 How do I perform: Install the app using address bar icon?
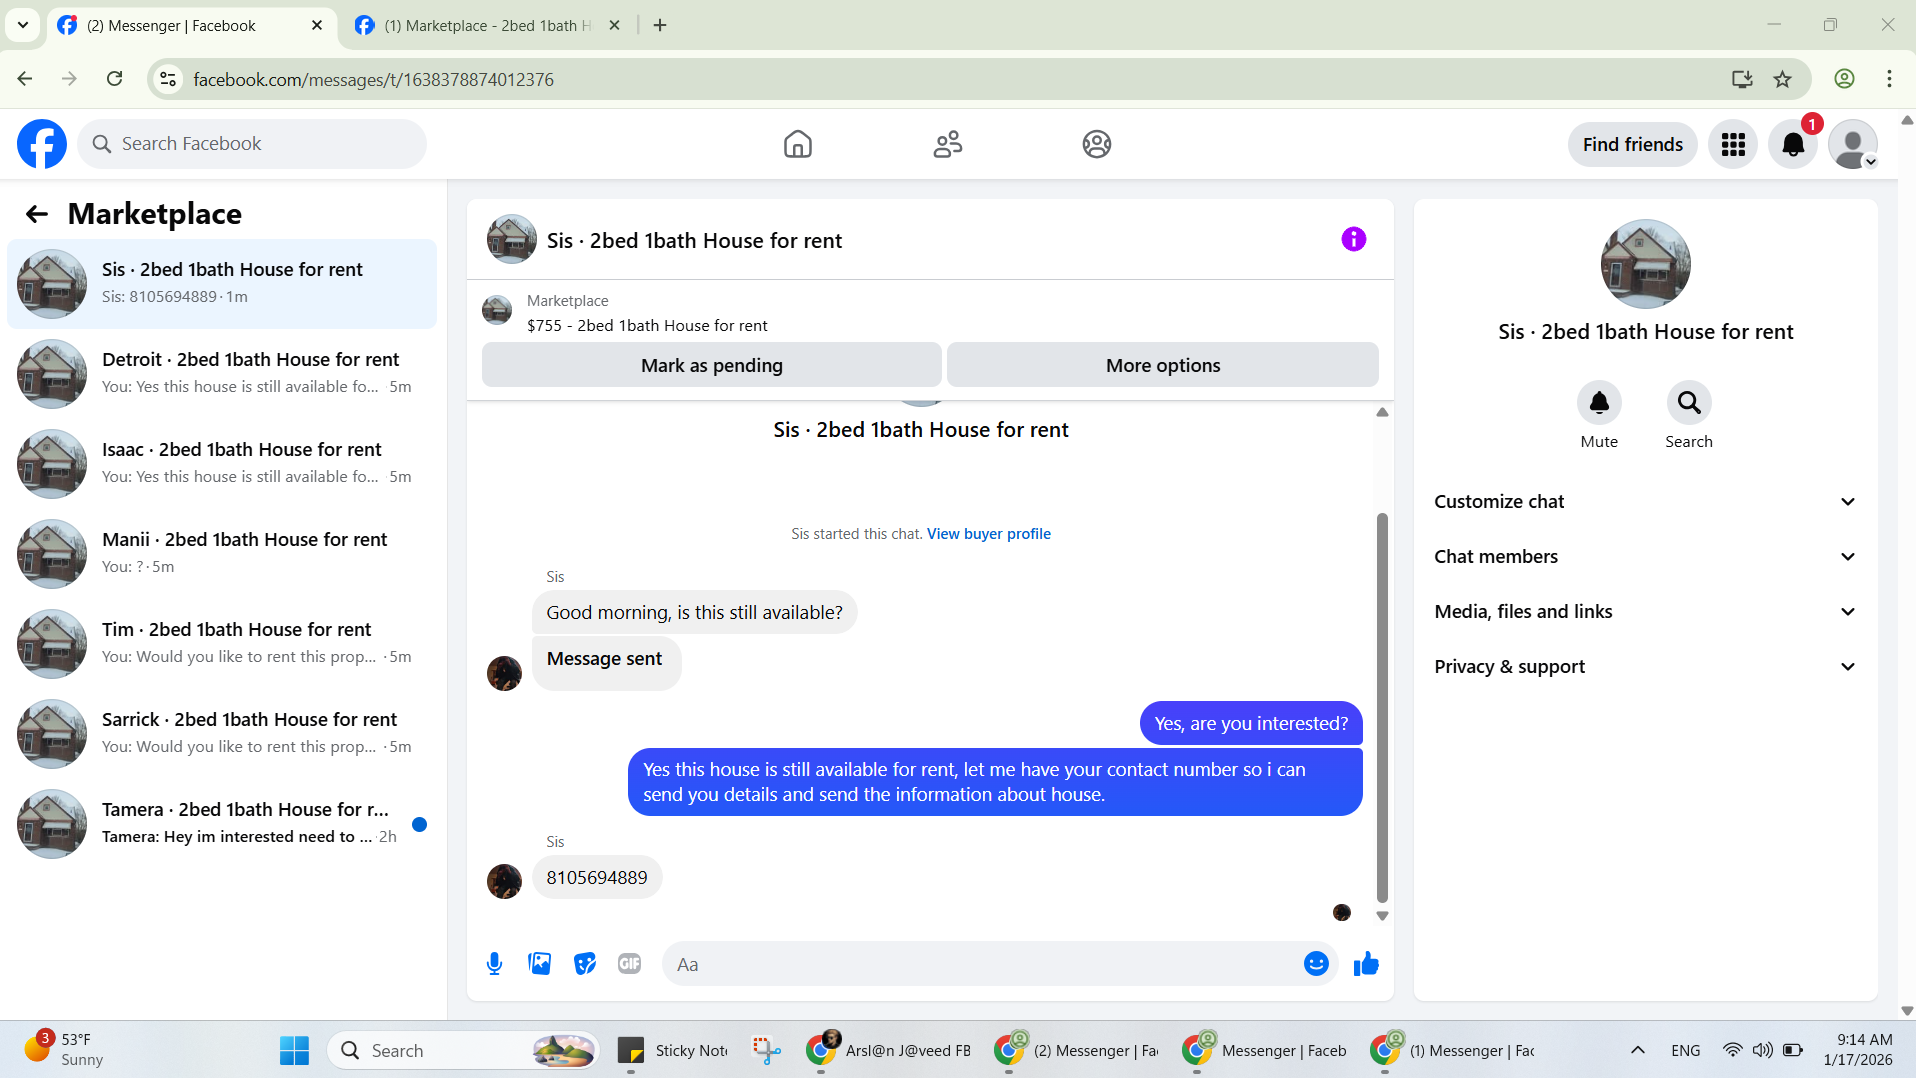pos(1742,79)
